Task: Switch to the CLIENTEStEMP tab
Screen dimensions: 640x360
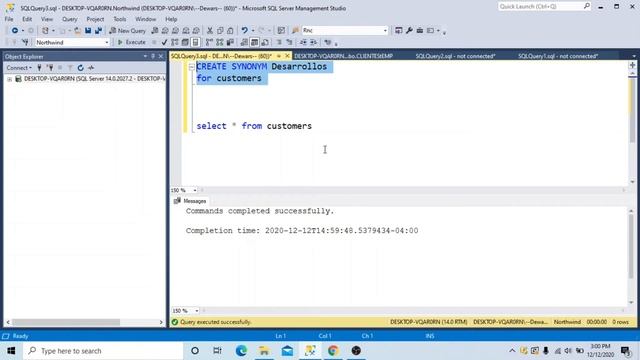Action: click(x=343, y=56)
